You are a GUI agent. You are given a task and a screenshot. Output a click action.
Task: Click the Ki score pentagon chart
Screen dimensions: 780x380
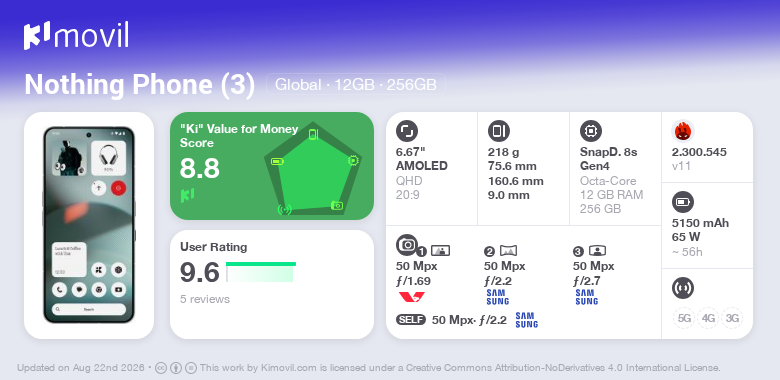312,168
